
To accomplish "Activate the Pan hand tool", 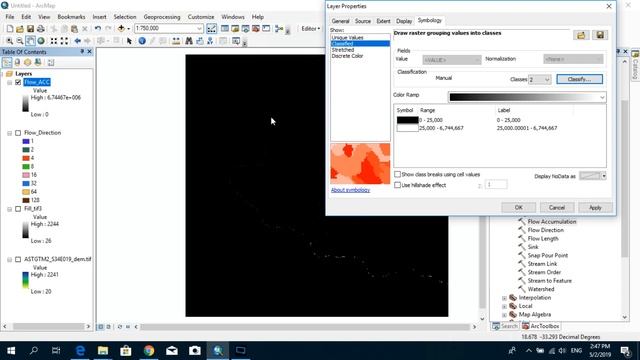I will coord(31,41).
